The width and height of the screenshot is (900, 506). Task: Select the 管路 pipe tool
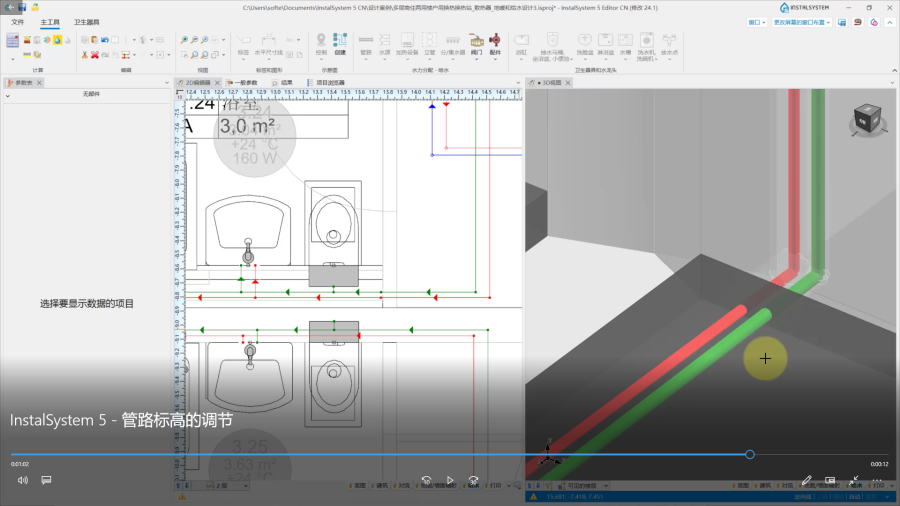366,45
